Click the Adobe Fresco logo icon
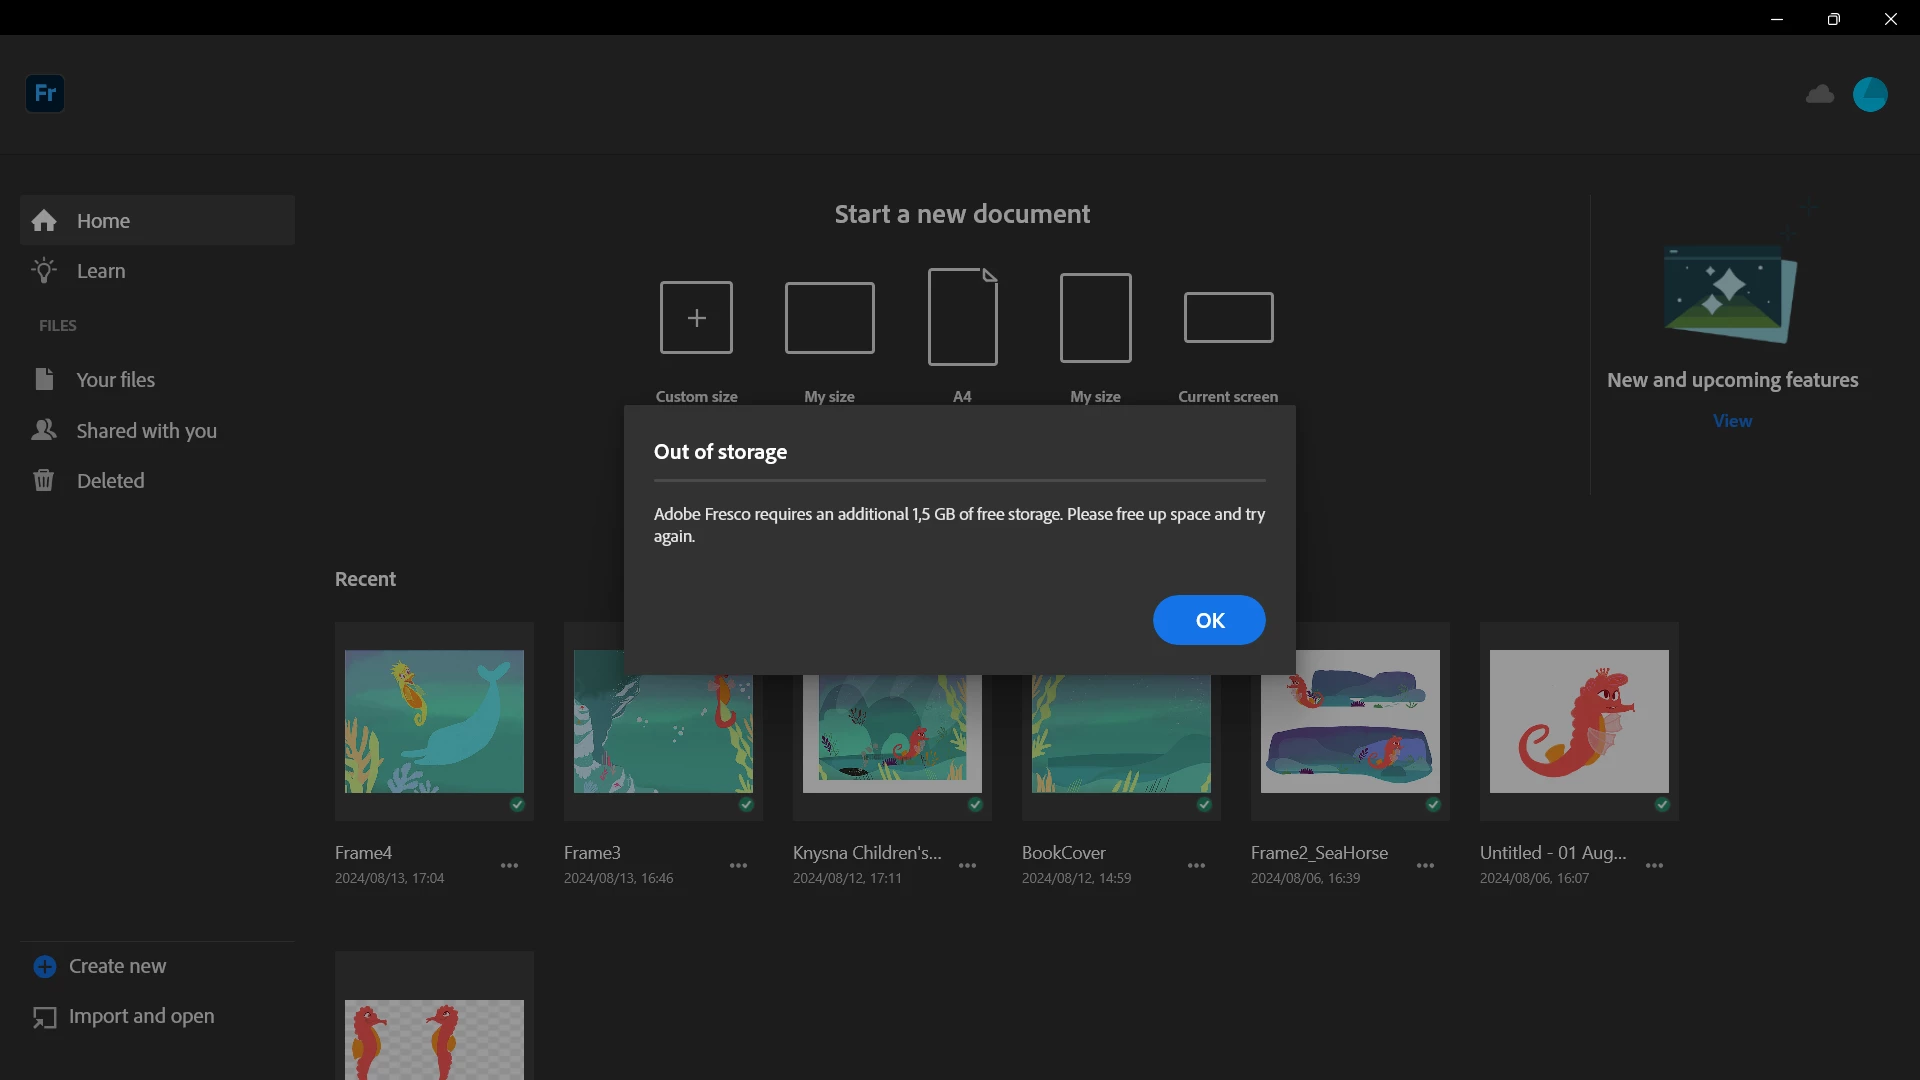 coord(45,93)
